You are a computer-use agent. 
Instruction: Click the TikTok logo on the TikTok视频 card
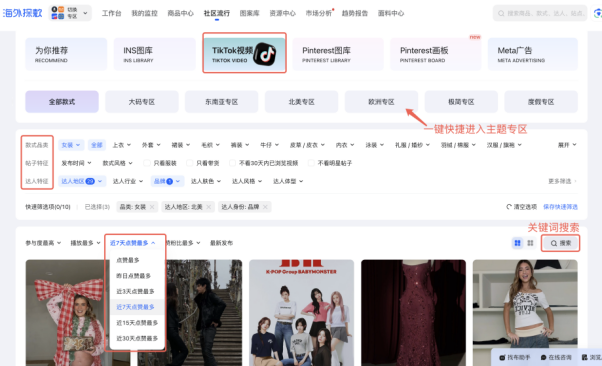tap(265, 54)
